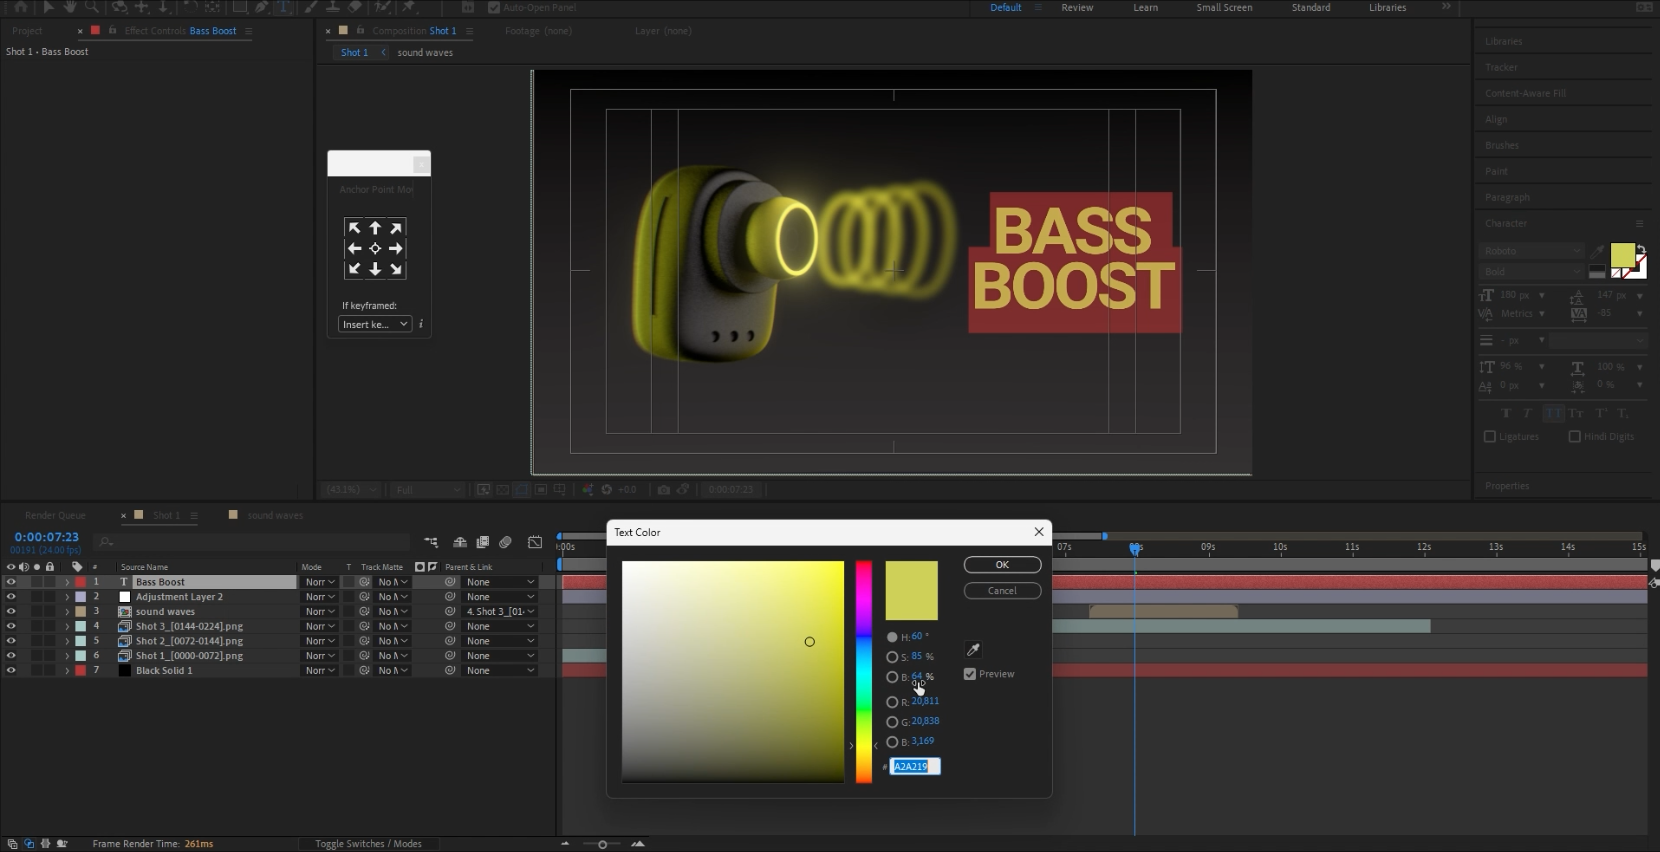The image size is (1660, 852).
Task: Select the S saturation radio button
Action: pyautogui.click(x=892, y=657)
